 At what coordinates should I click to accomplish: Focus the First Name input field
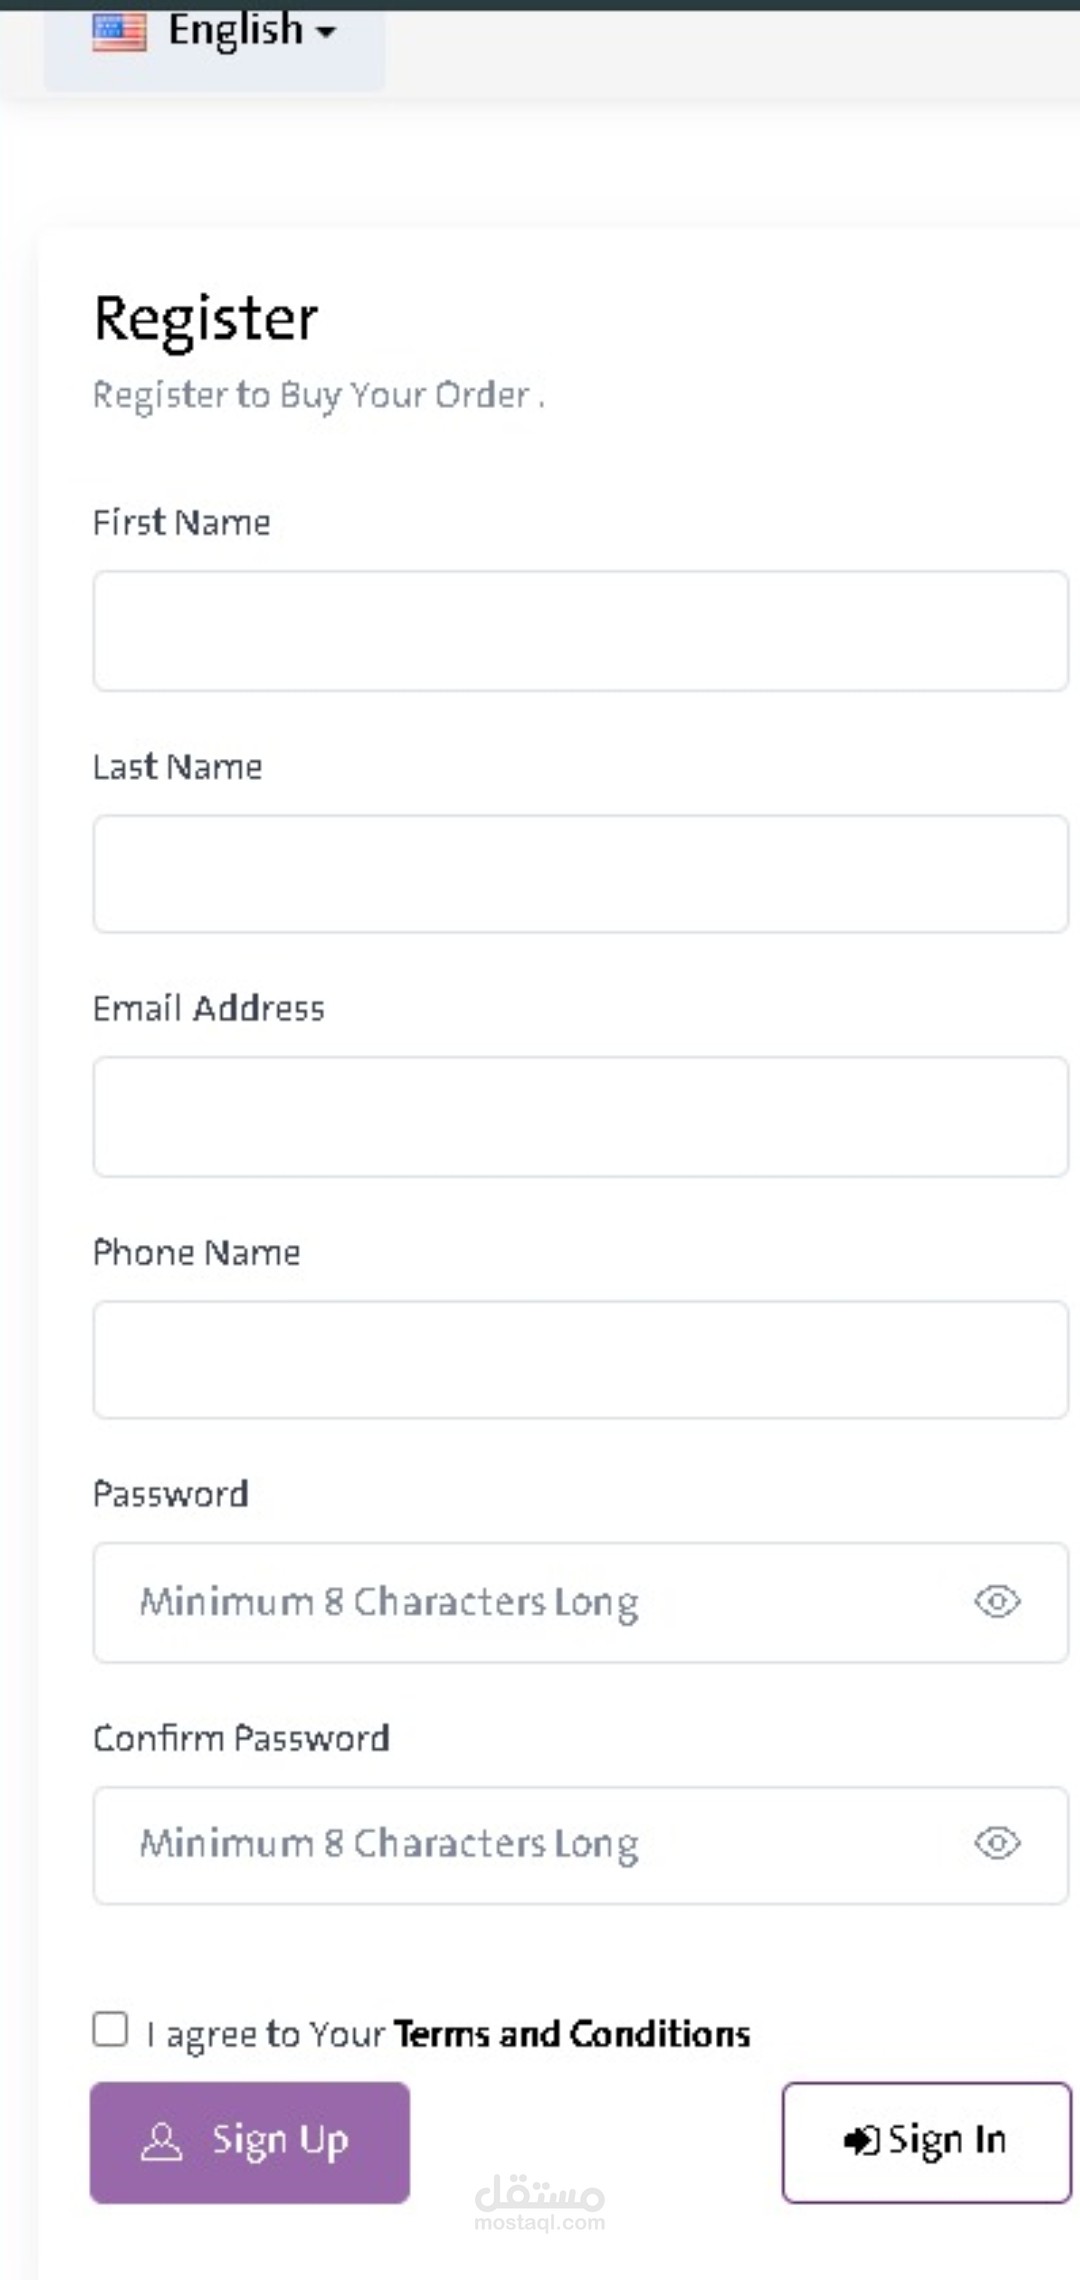click(x=581, y=631)
